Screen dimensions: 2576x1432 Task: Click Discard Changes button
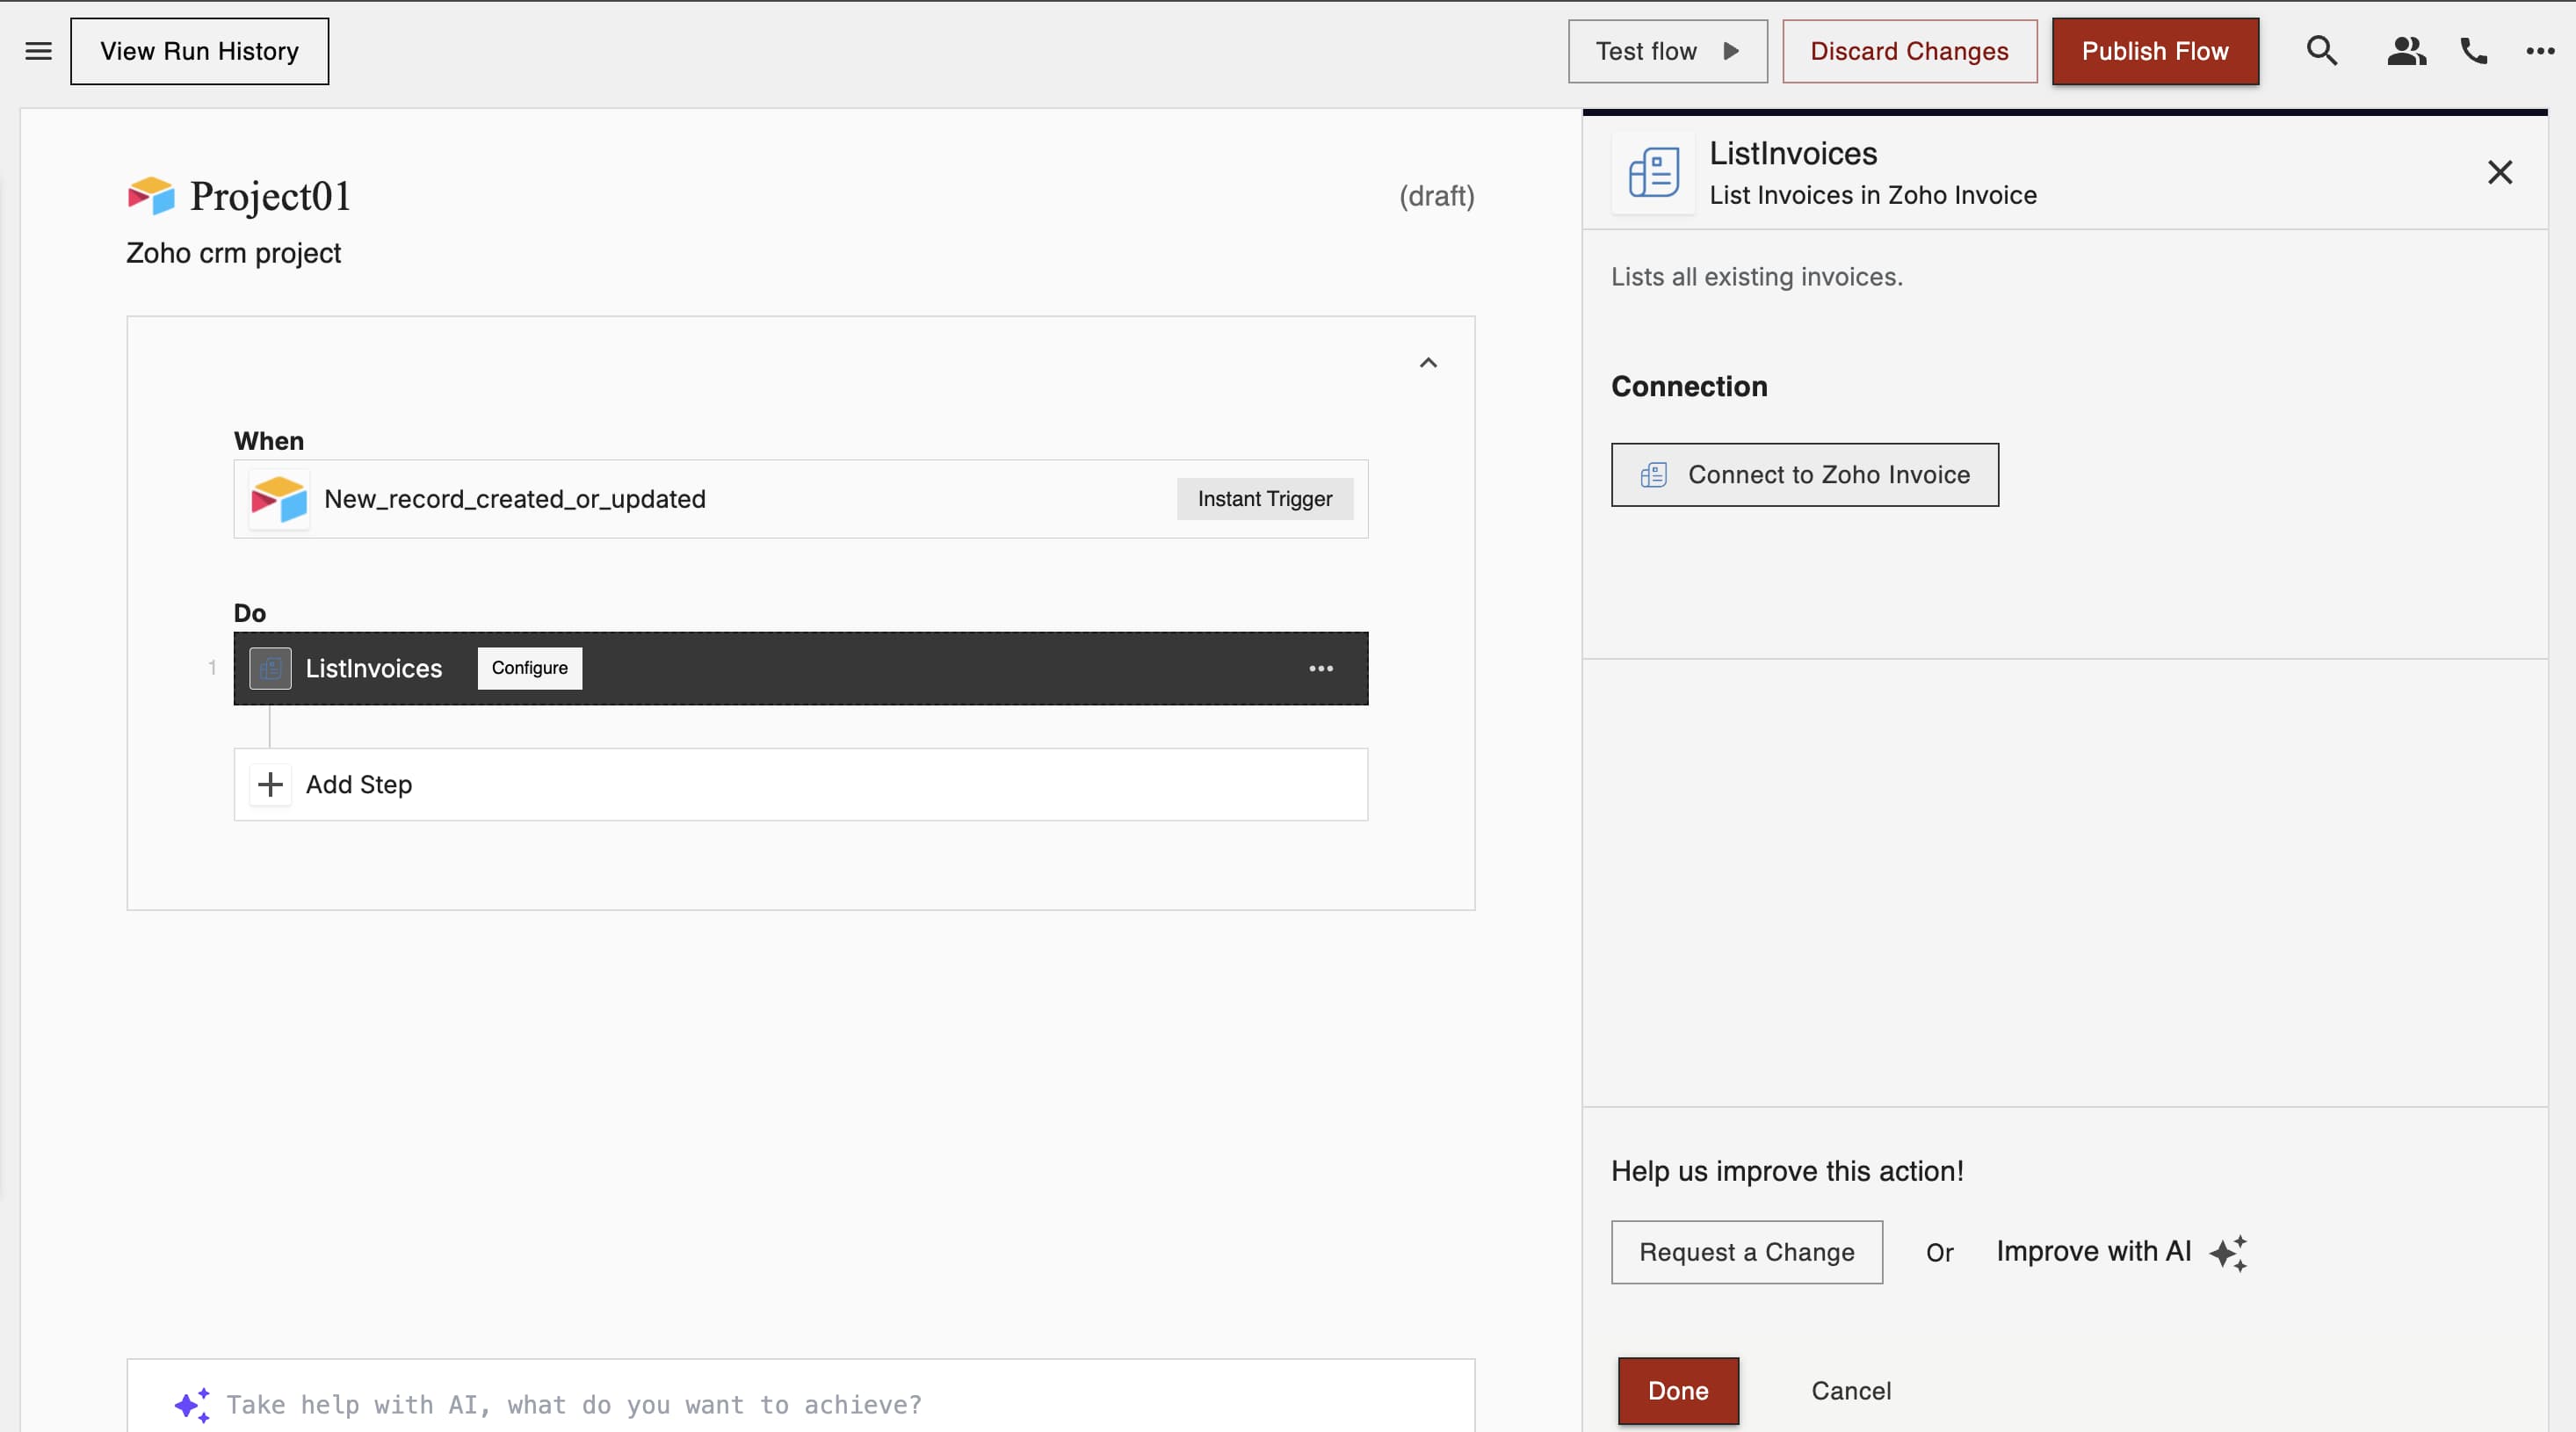pyautogui.click(x=1909, y=51)
